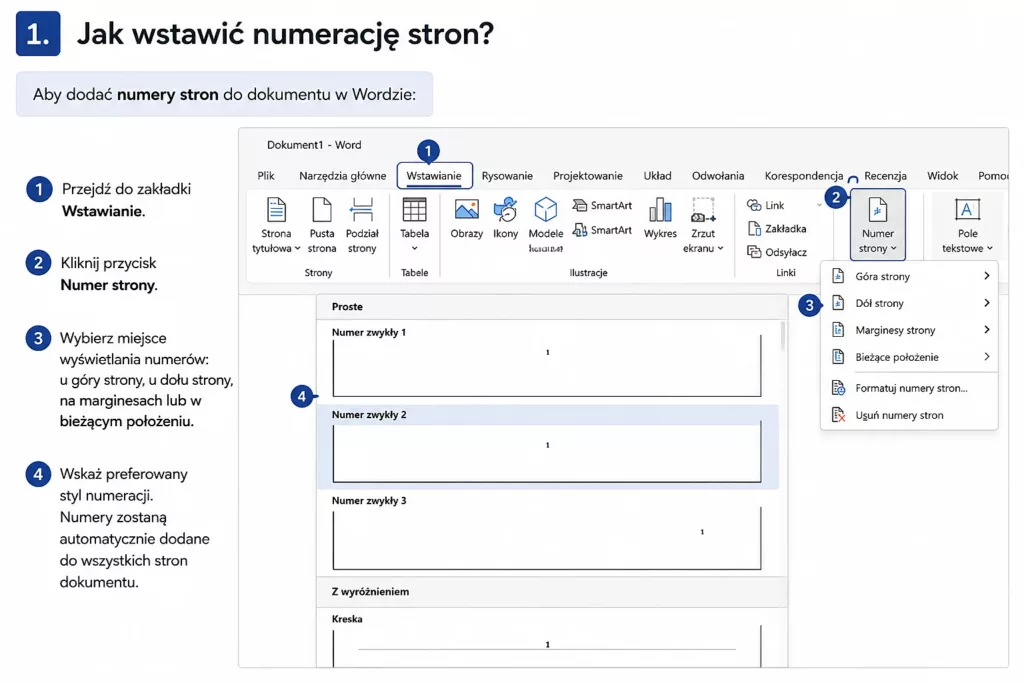This screenshot has height=683, width=1024.
Task: Open the Odwołania tab
Action: [x=718, y=176]
